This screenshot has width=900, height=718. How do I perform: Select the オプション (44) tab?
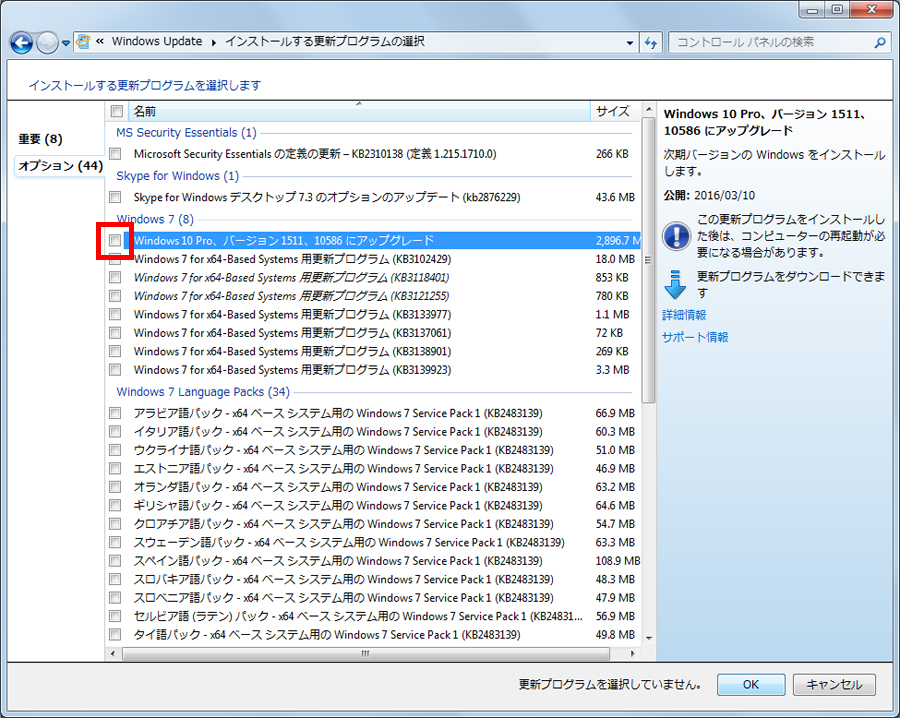[x=60, y=166]
